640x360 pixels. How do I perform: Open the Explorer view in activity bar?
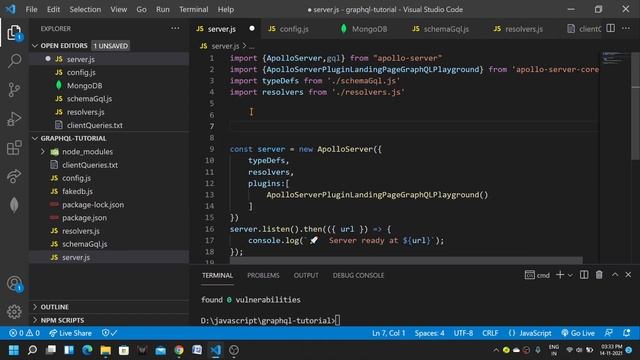[x=14, y=32]
